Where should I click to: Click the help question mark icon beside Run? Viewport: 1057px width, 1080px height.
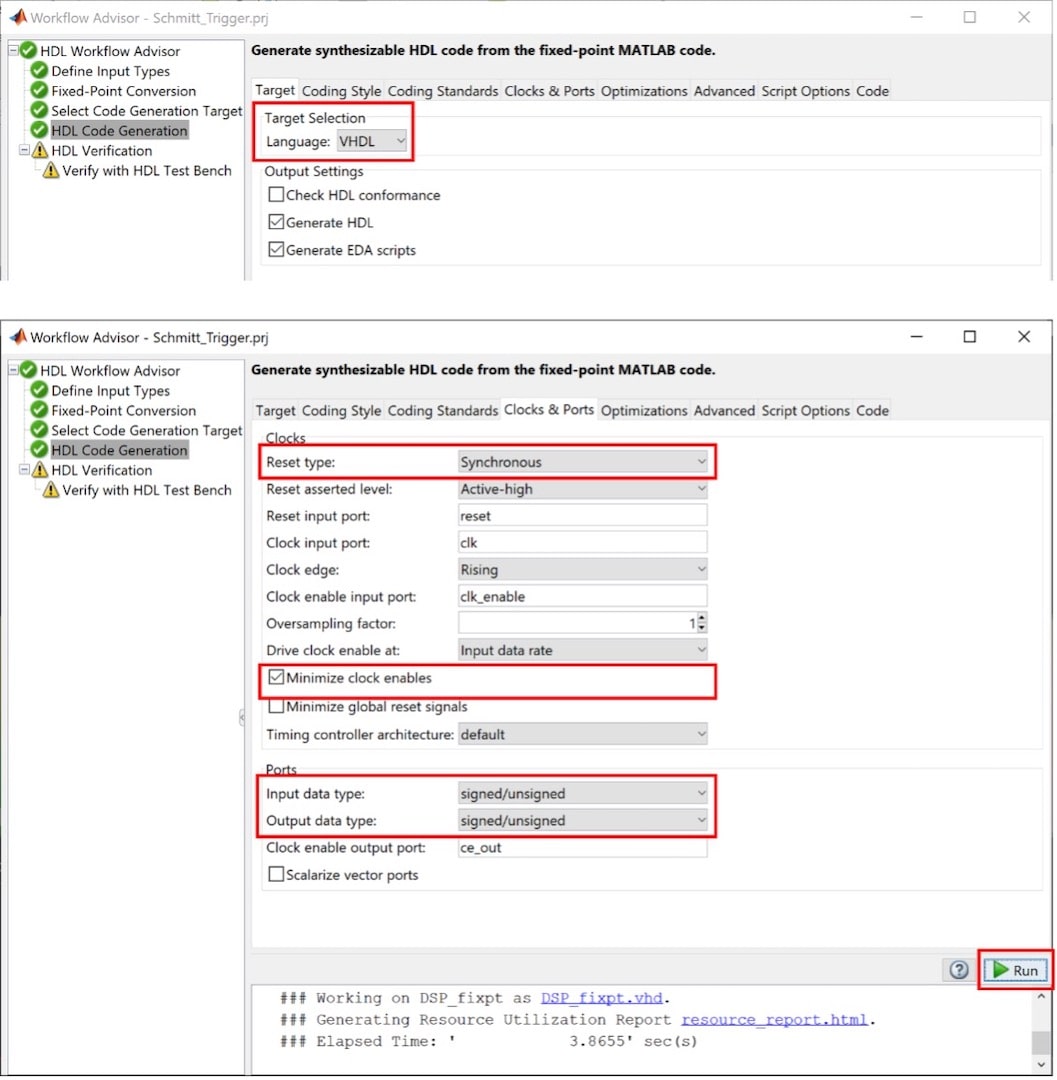point(959,970)
